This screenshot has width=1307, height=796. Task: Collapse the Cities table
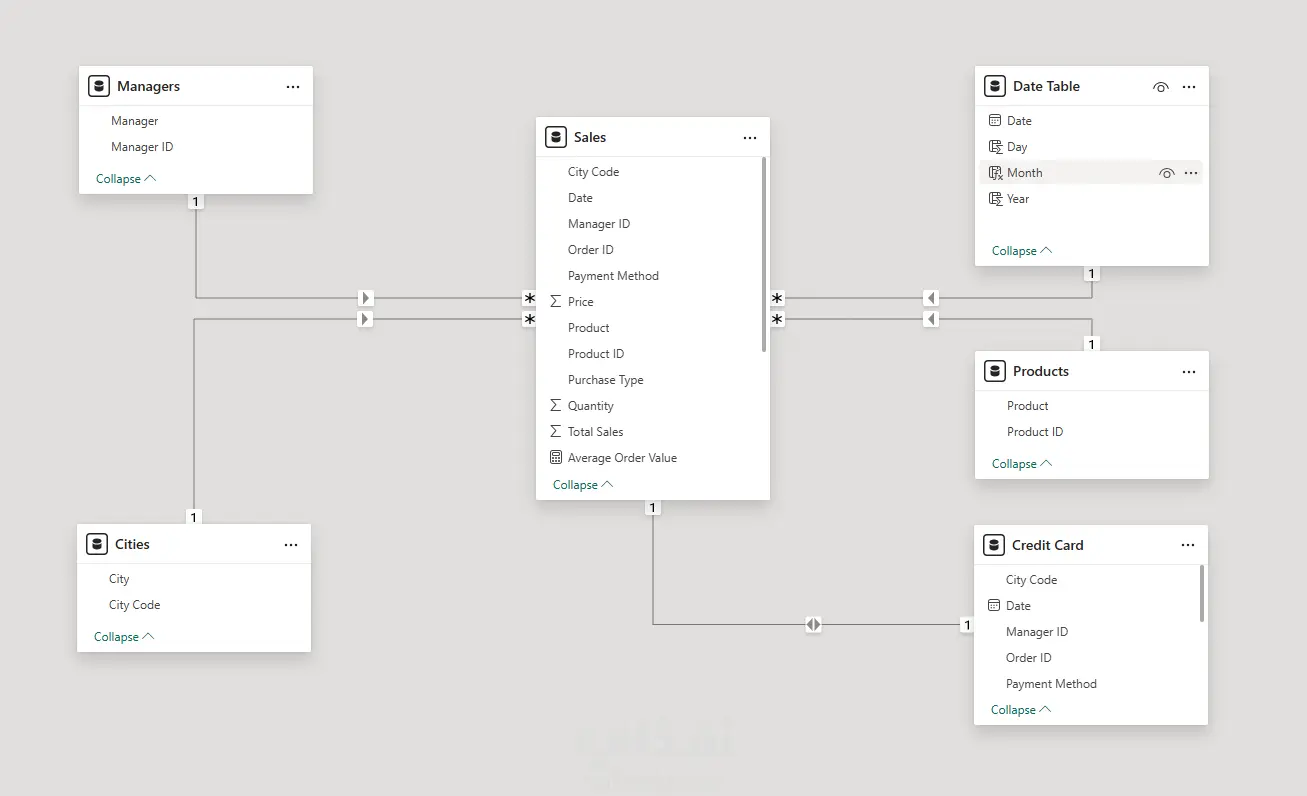124,637
